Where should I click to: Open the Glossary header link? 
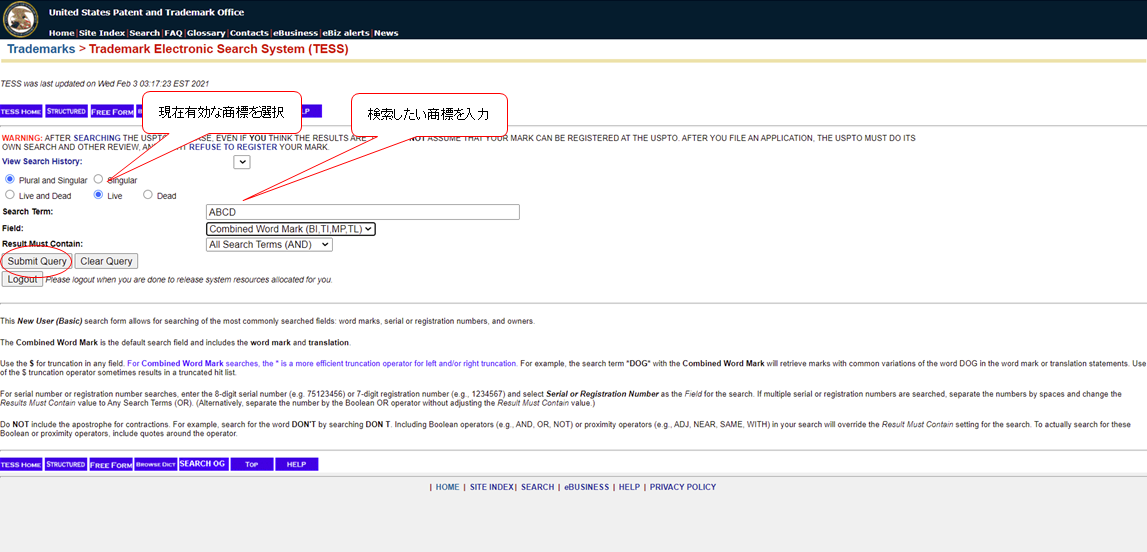pyautogui.click(x=206, y=33)
